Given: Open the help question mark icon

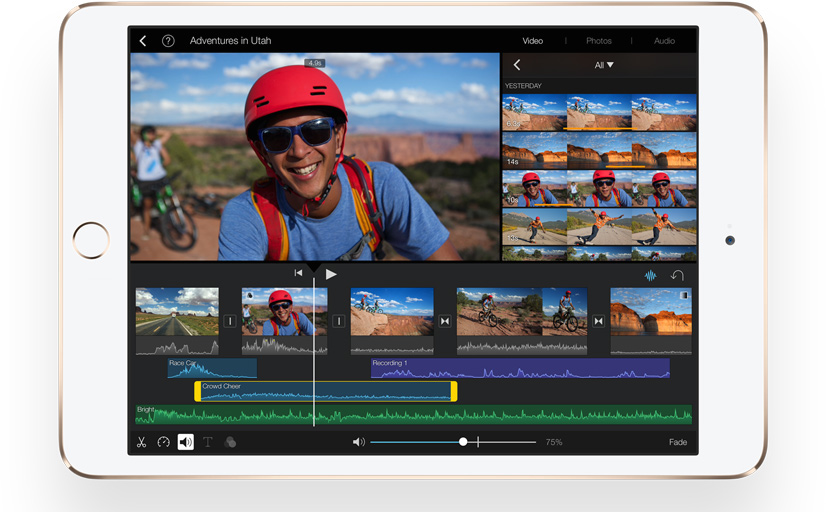Looking at the screenshot, I should 168,41.
